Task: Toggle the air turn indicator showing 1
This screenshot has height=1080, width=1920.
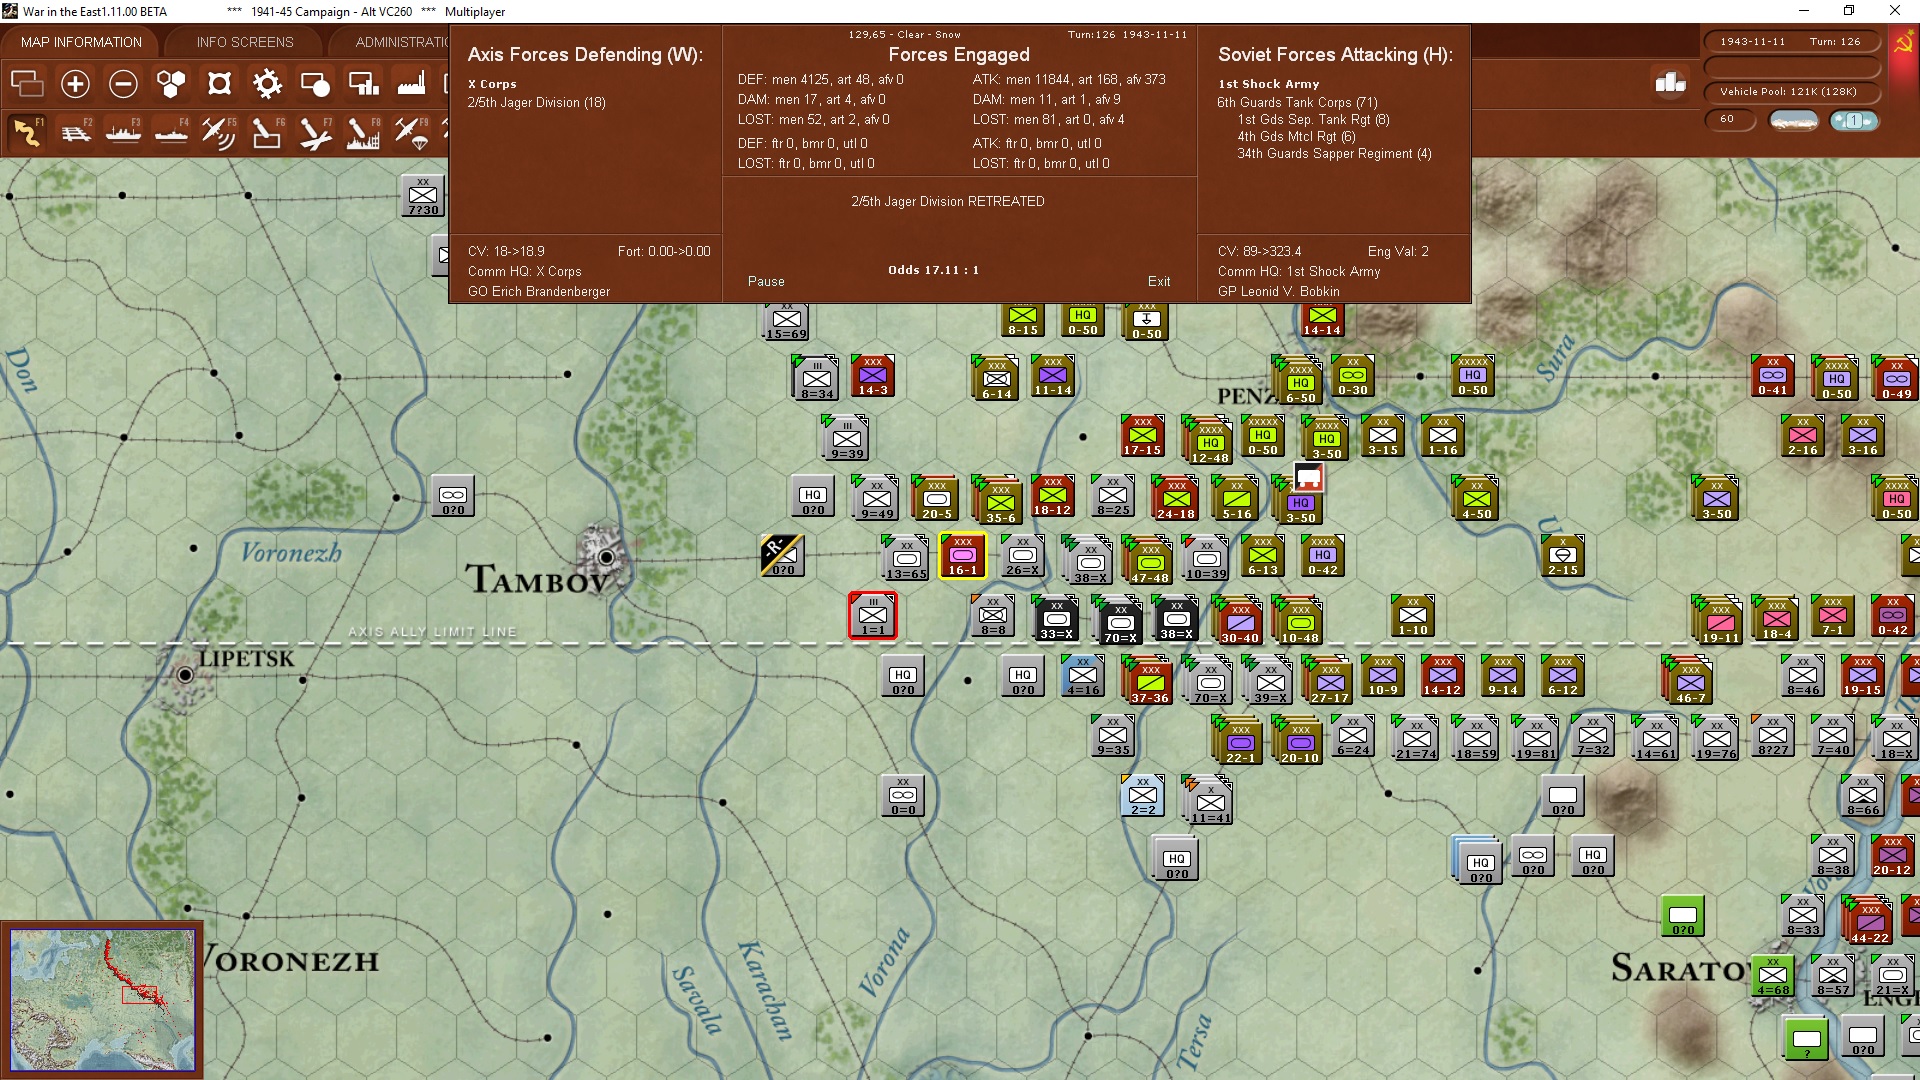Action: pos(1853,120)
